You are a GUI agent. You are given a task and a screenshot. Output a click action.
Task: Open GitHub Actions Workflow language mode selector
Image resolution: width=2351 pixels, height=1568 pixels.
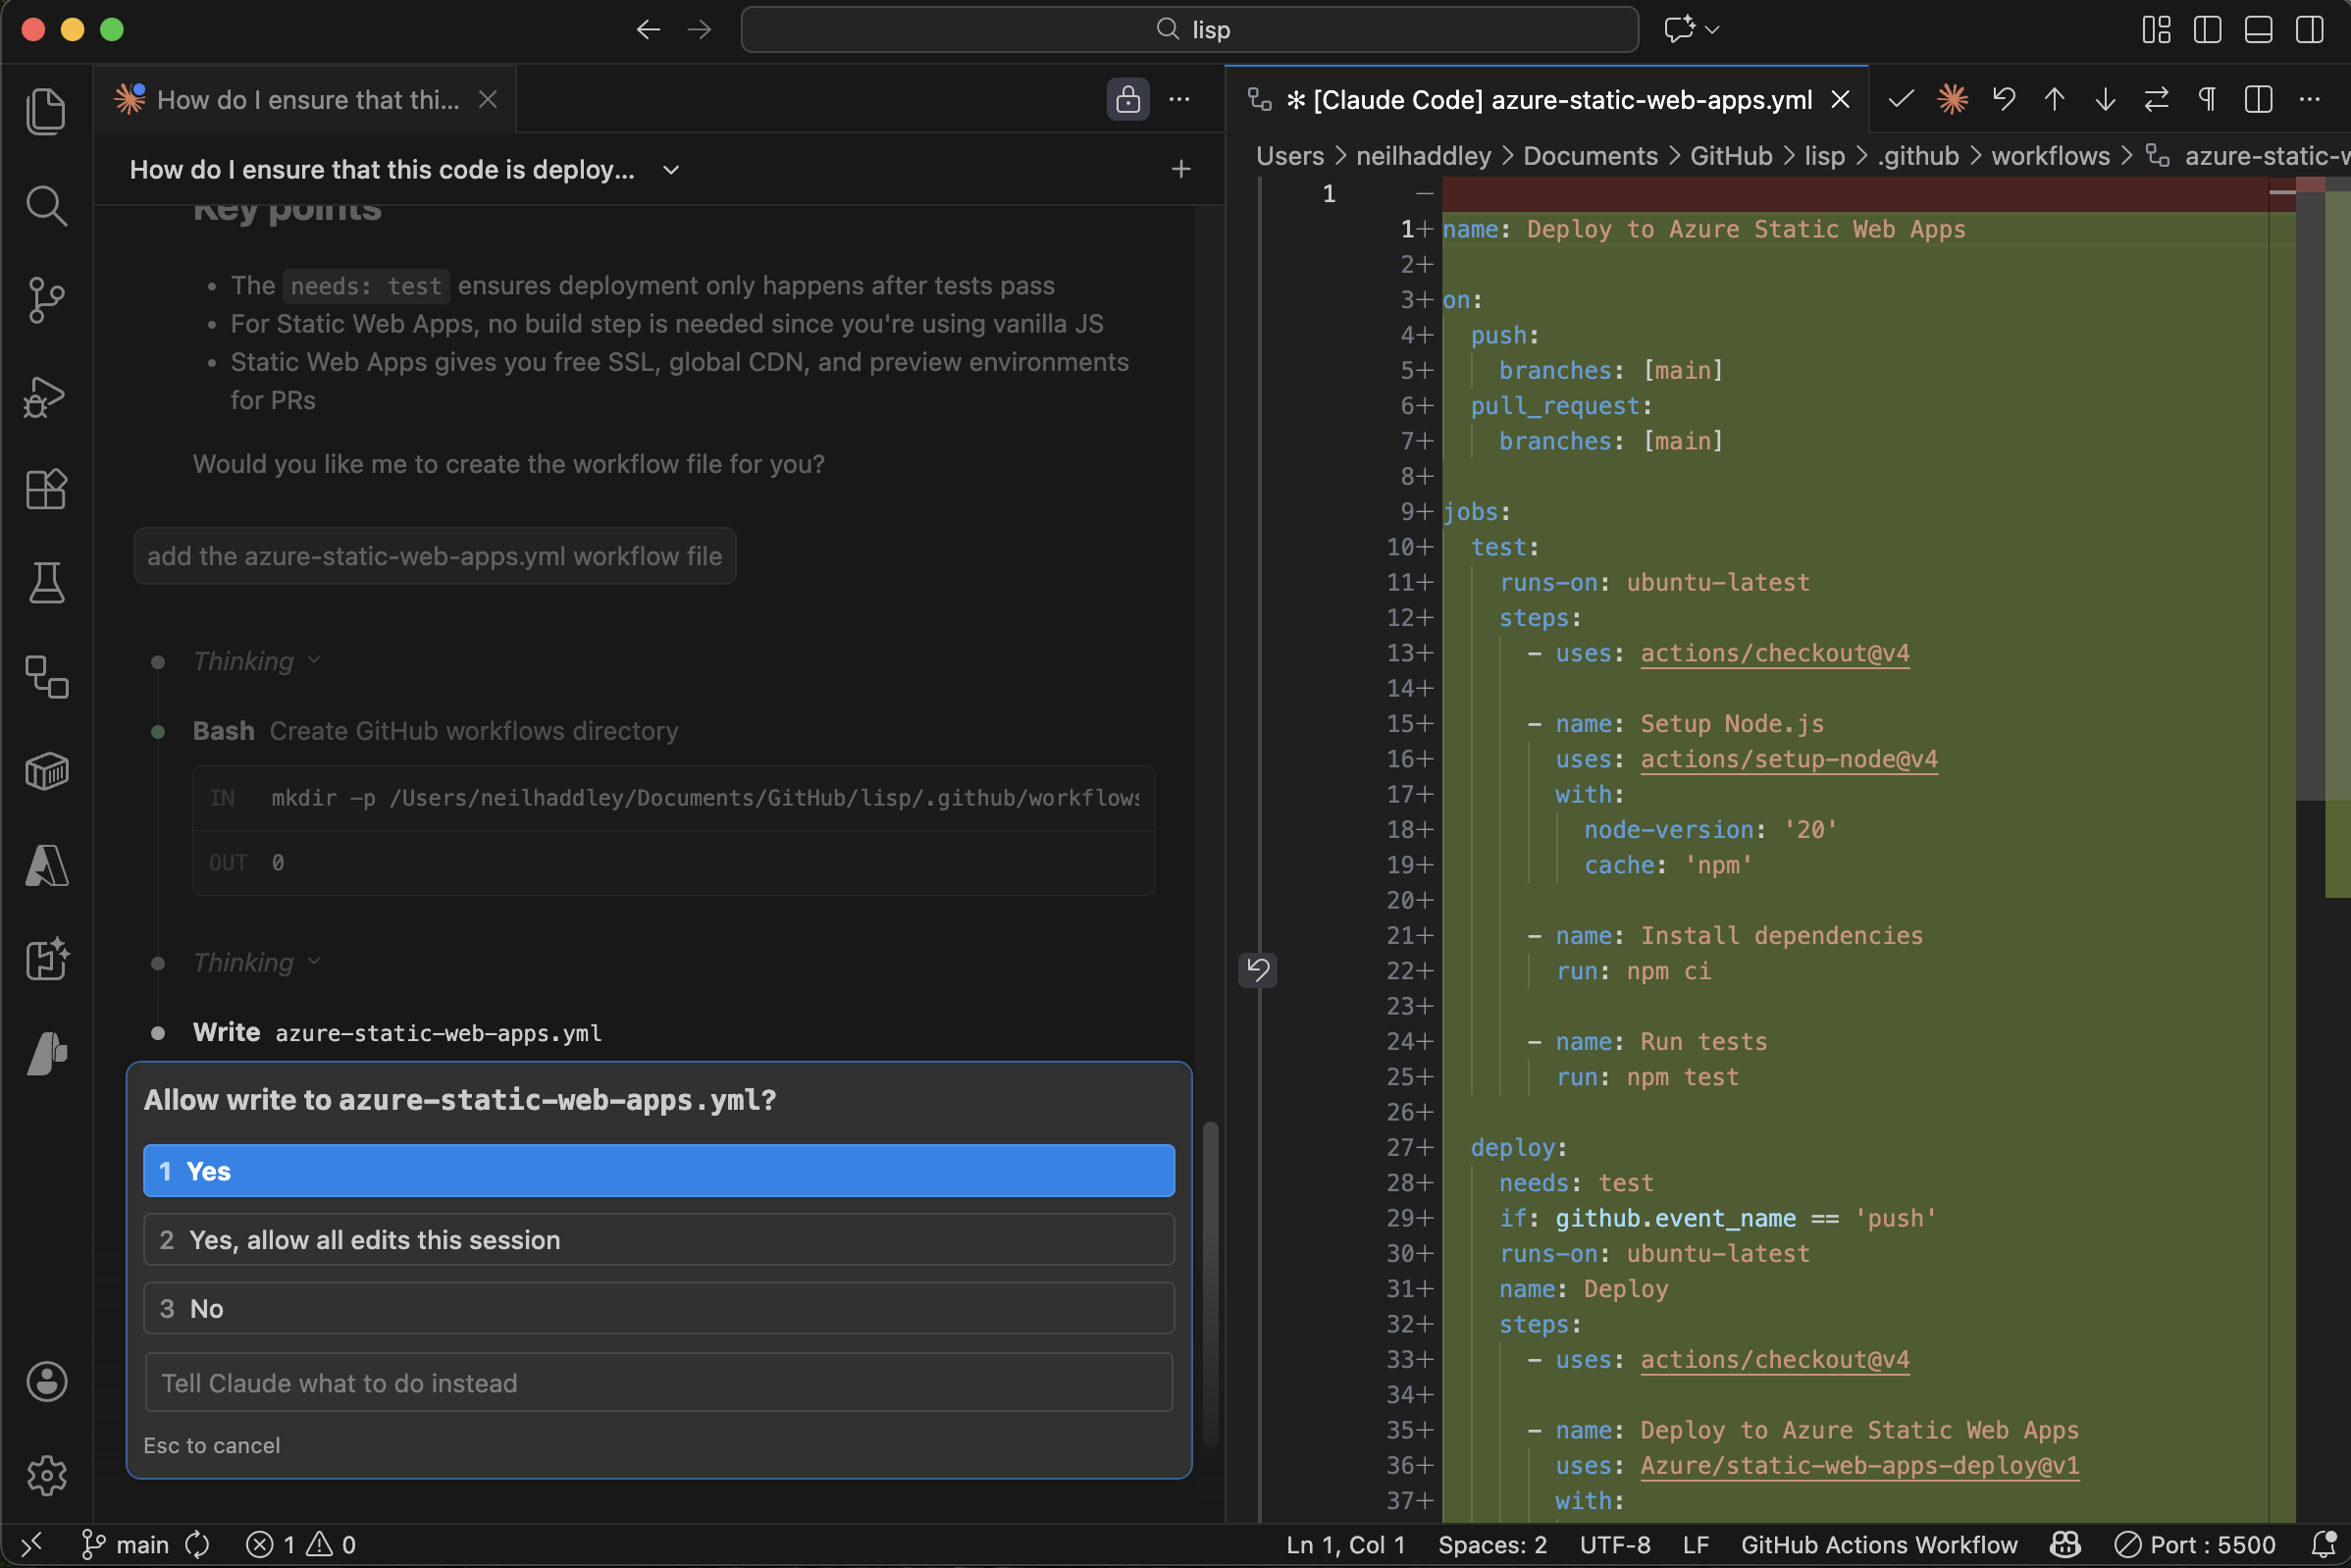[1878, 1544]
